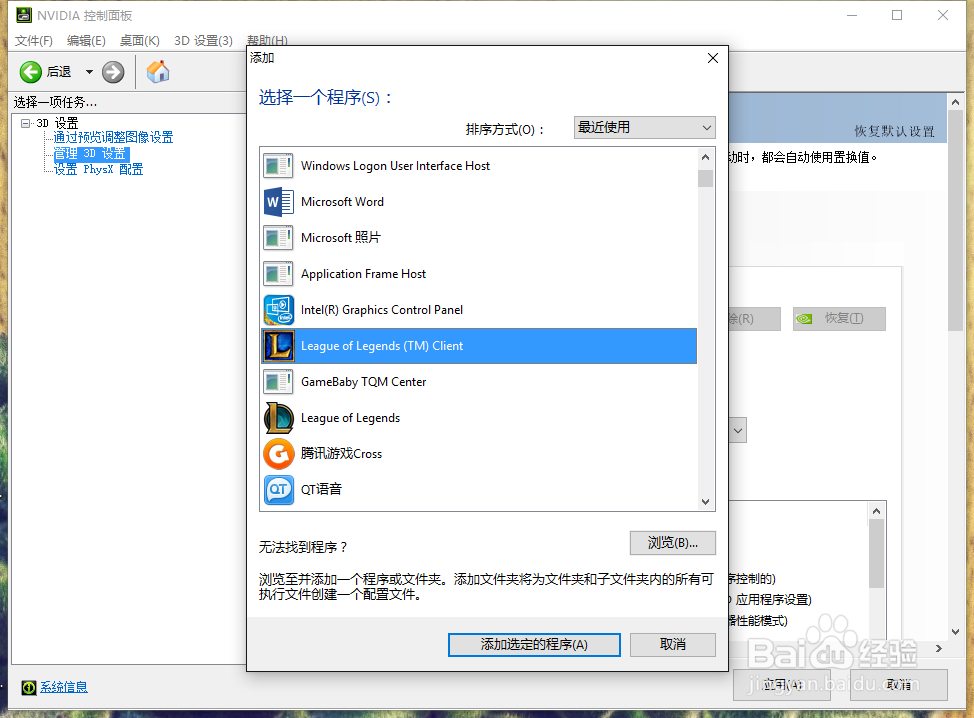
Task: Select League of Legends entry text
Action: (350, 418)
